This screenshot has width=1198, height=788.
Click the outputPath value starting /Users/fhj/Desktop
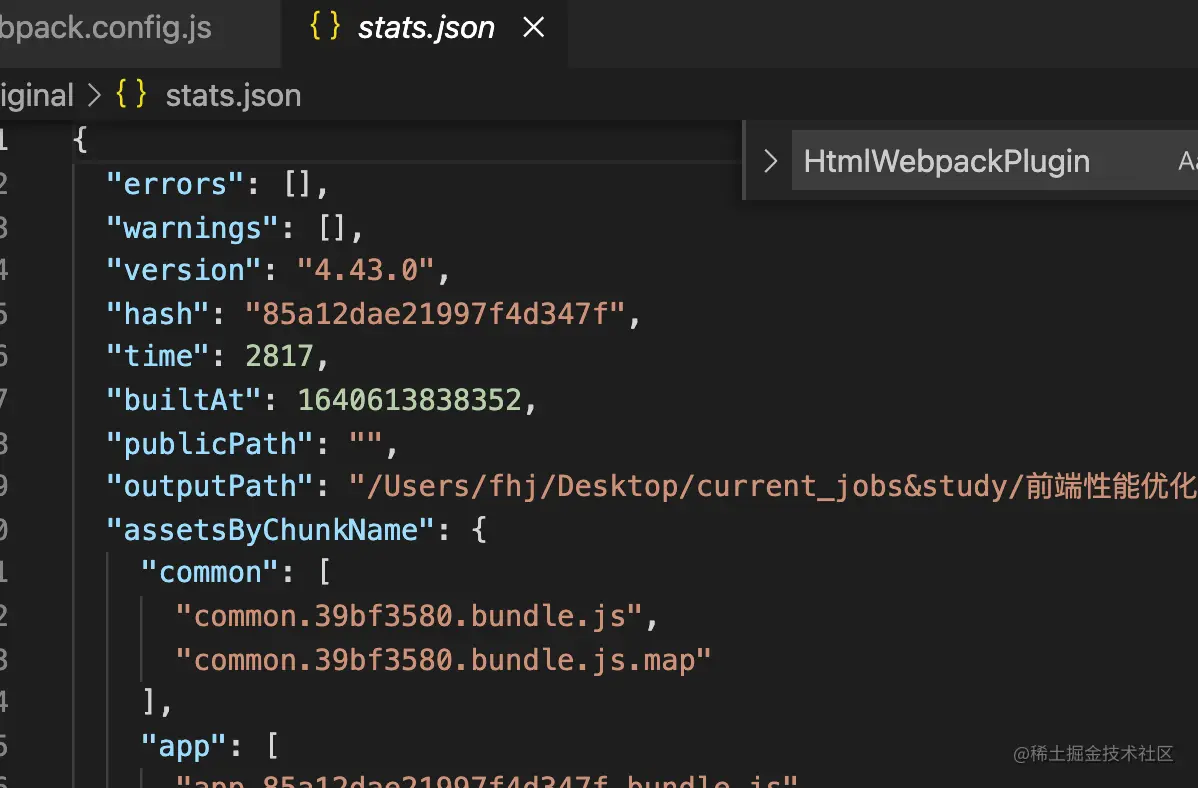coord(772,486)
